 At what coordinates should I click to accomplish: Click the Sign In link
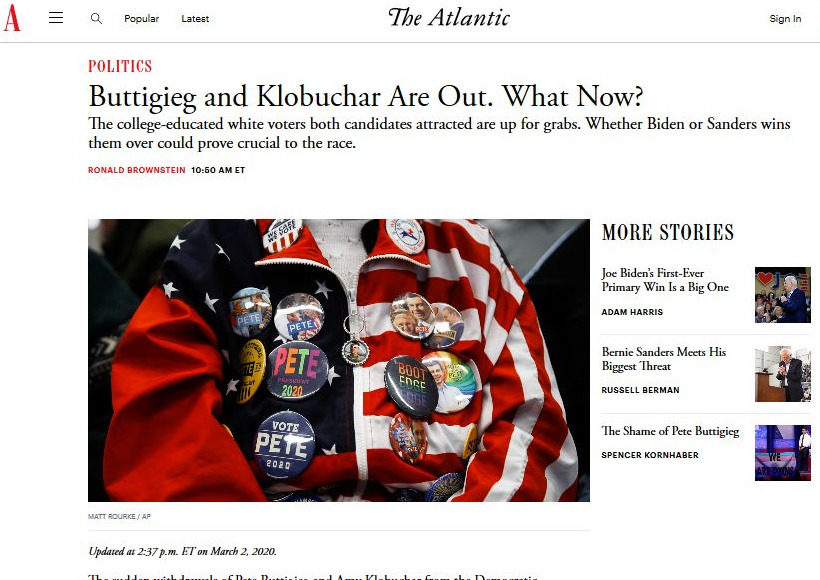[785, 18]
